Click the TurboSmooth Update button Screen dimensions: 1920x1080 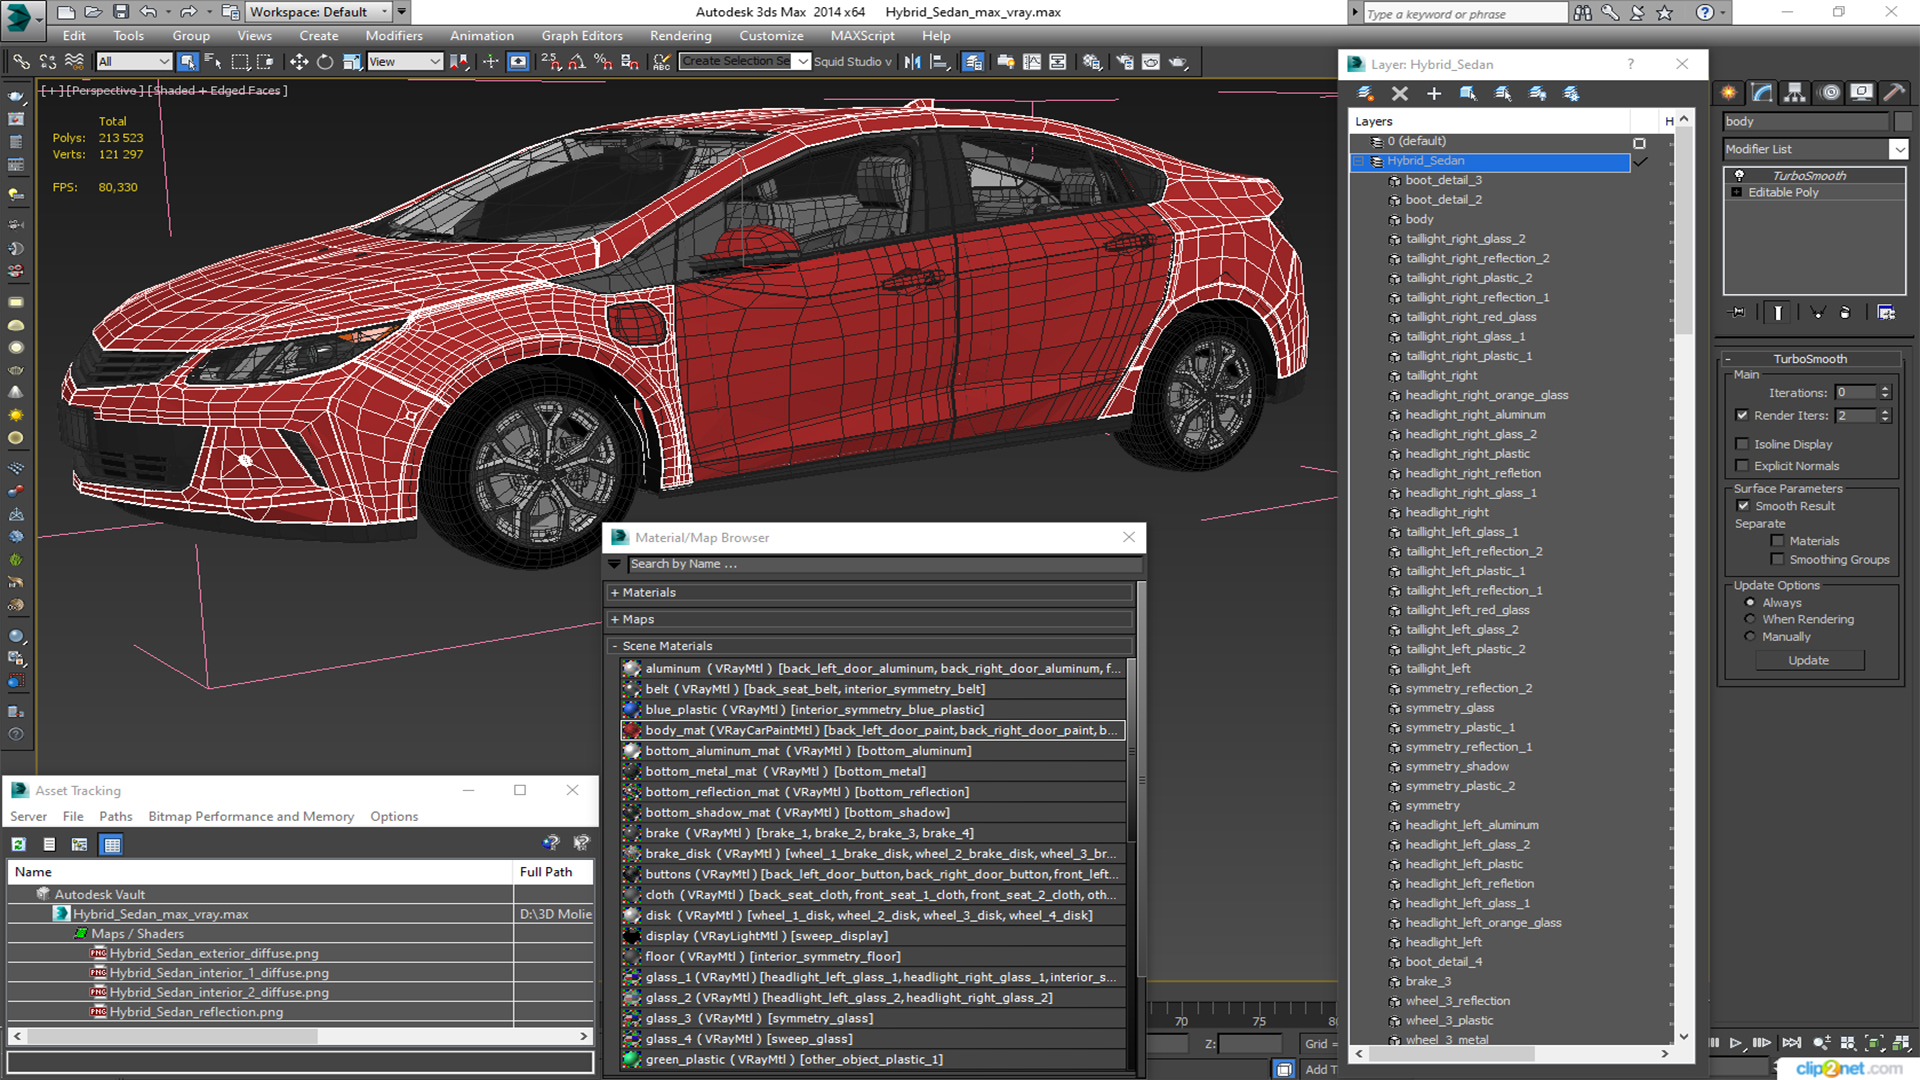[x=1808, y=660]
